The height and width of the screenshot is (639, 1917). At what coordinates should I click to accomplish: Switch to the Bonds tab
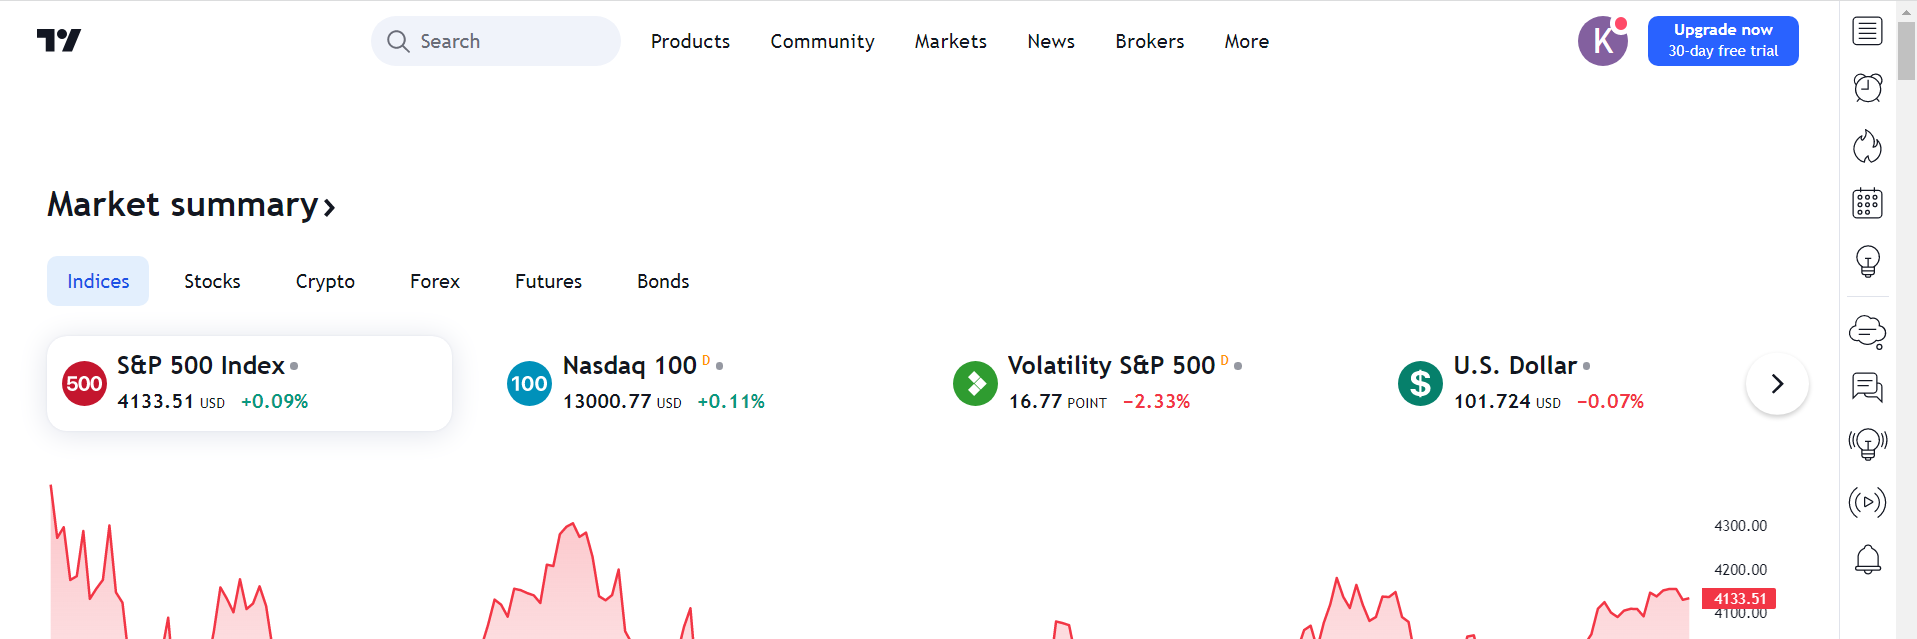coord(663,281)
